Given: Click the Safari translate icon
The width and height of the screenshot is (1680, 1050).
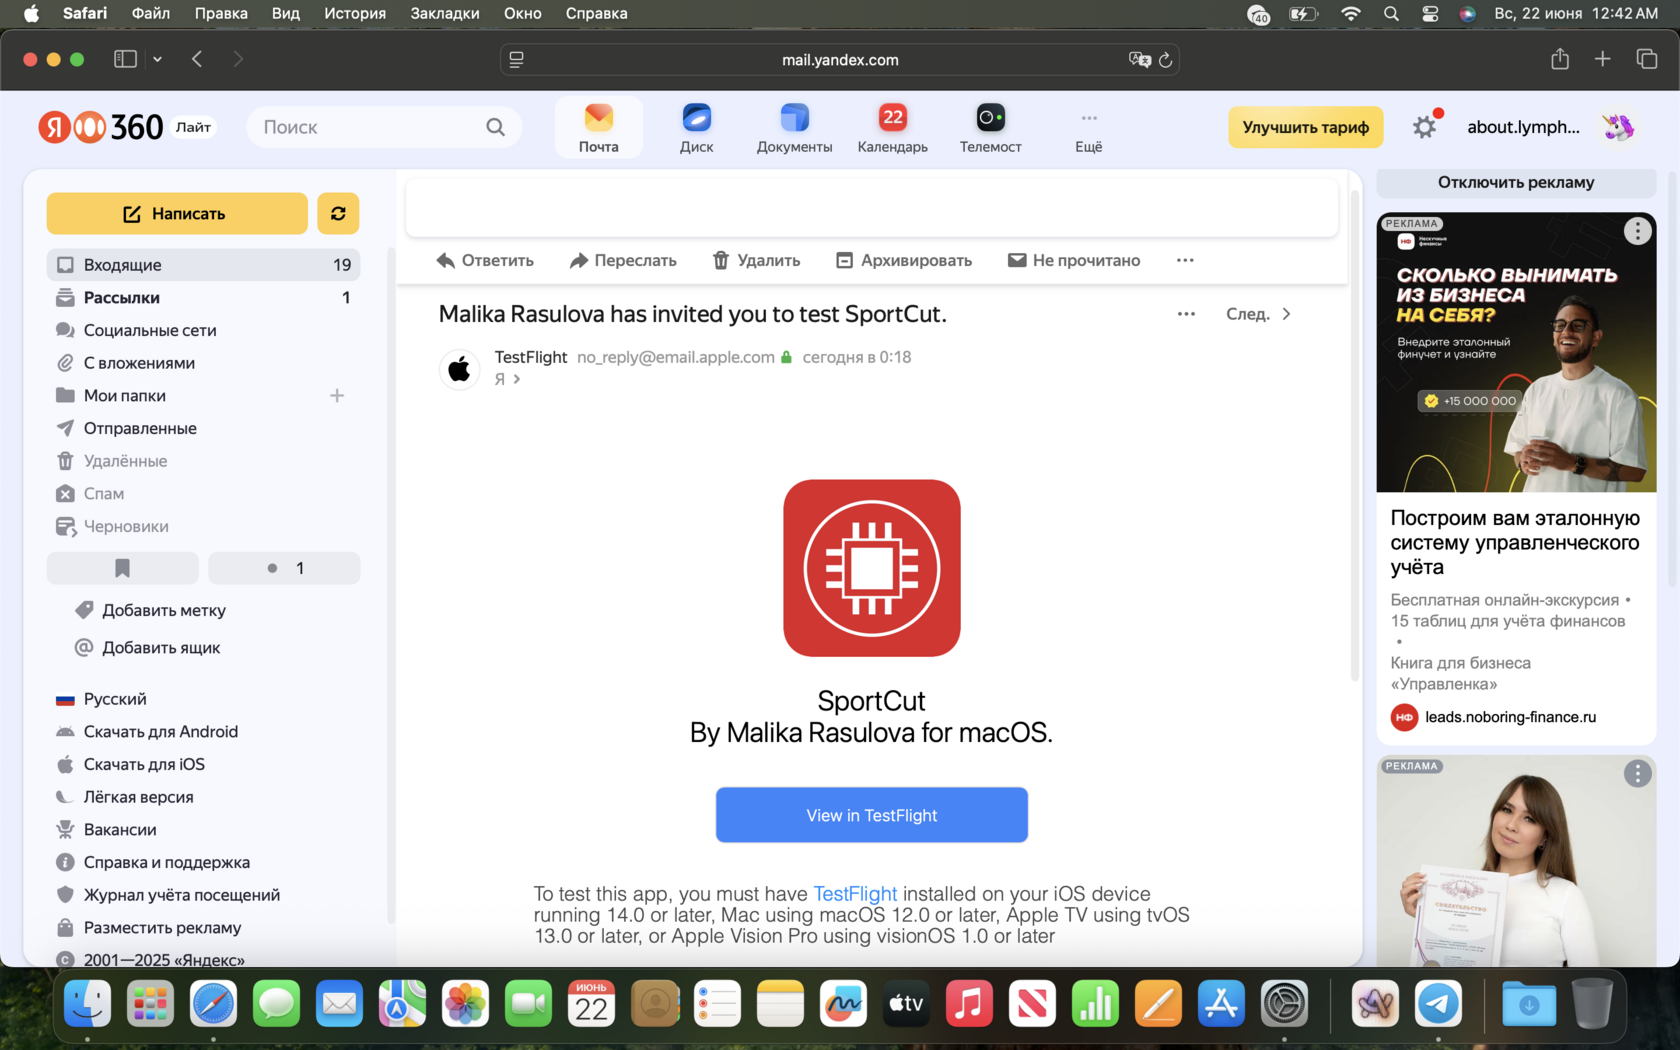Looking at the screenshot, I should click(x=1139, y=60).
